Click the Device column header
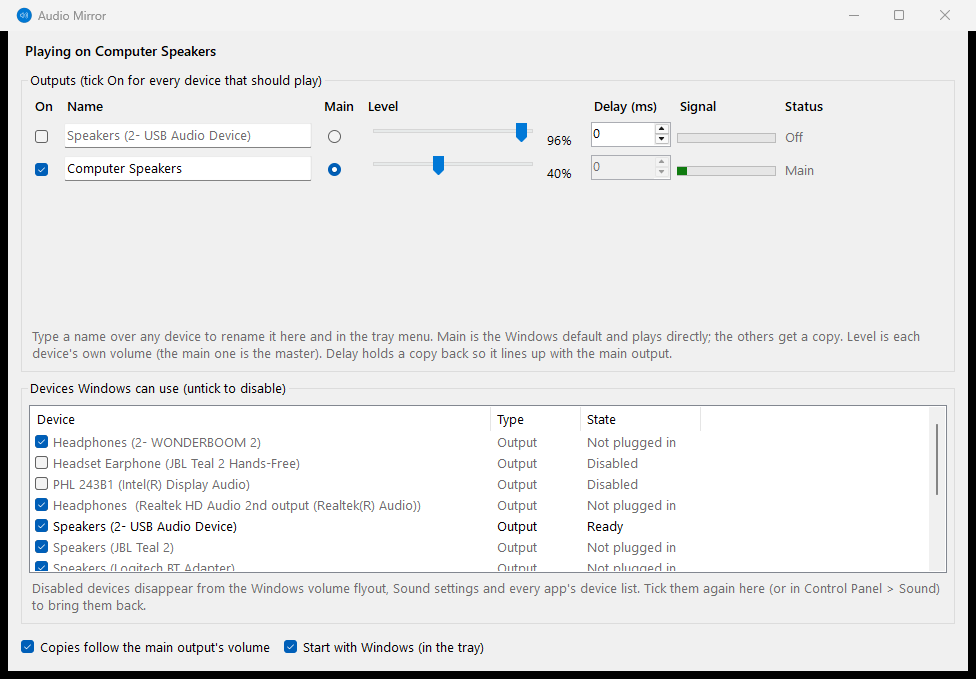Screen dimensions: 976x679 click(260, 419)
